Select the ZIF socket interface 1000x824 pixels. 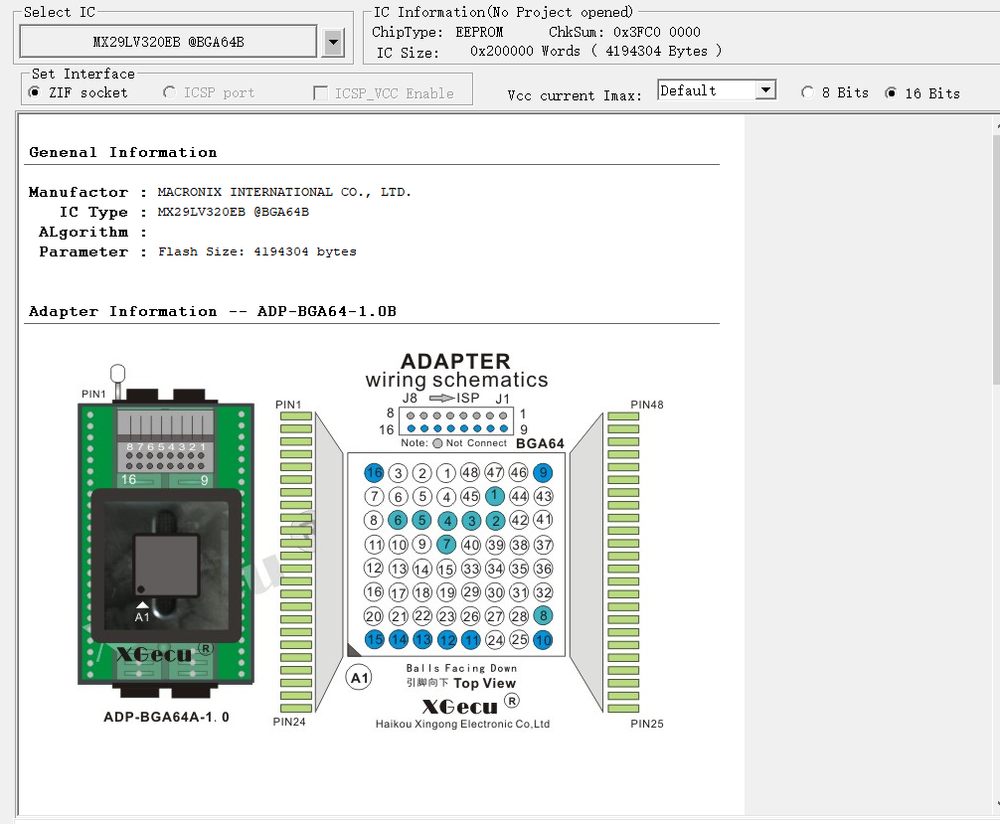(35, 92)
